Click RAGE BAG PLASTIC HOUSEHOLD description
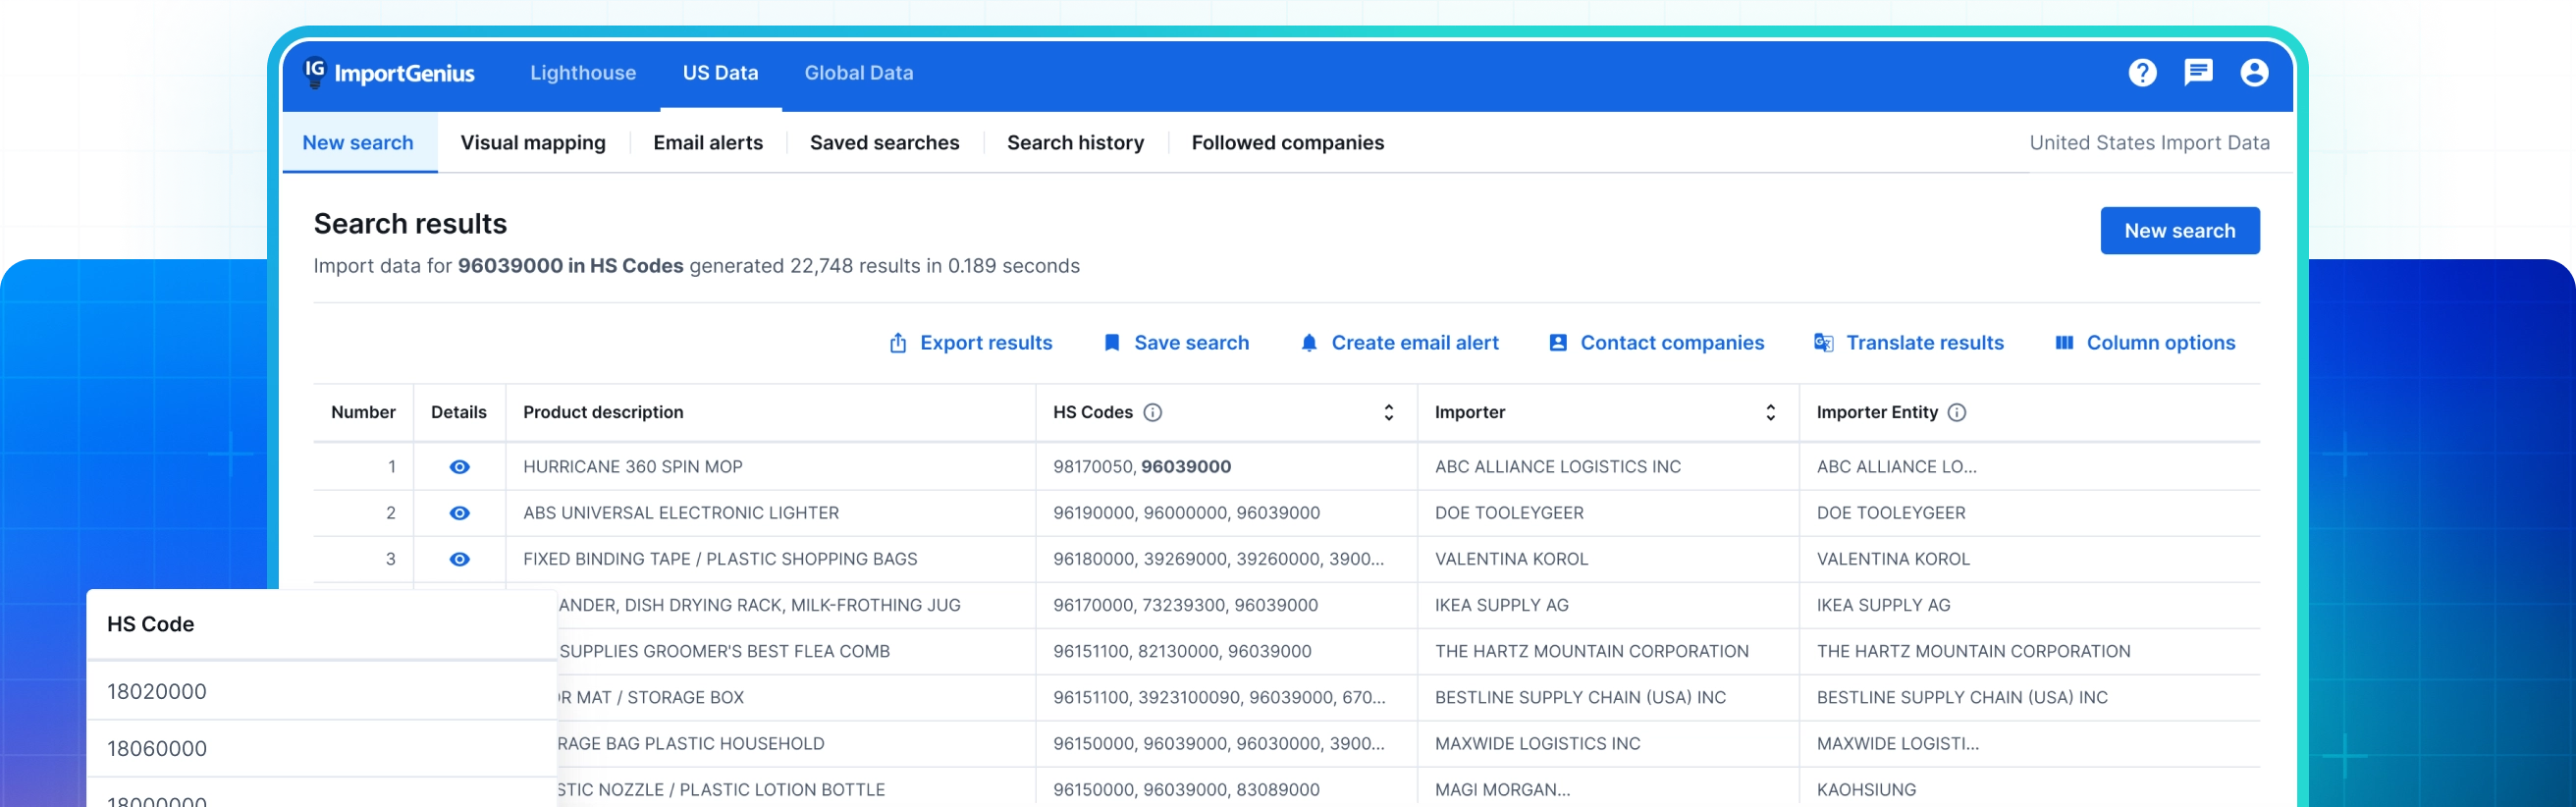The height and width of the screenshot is (807, 2576). tap(691, 743)
